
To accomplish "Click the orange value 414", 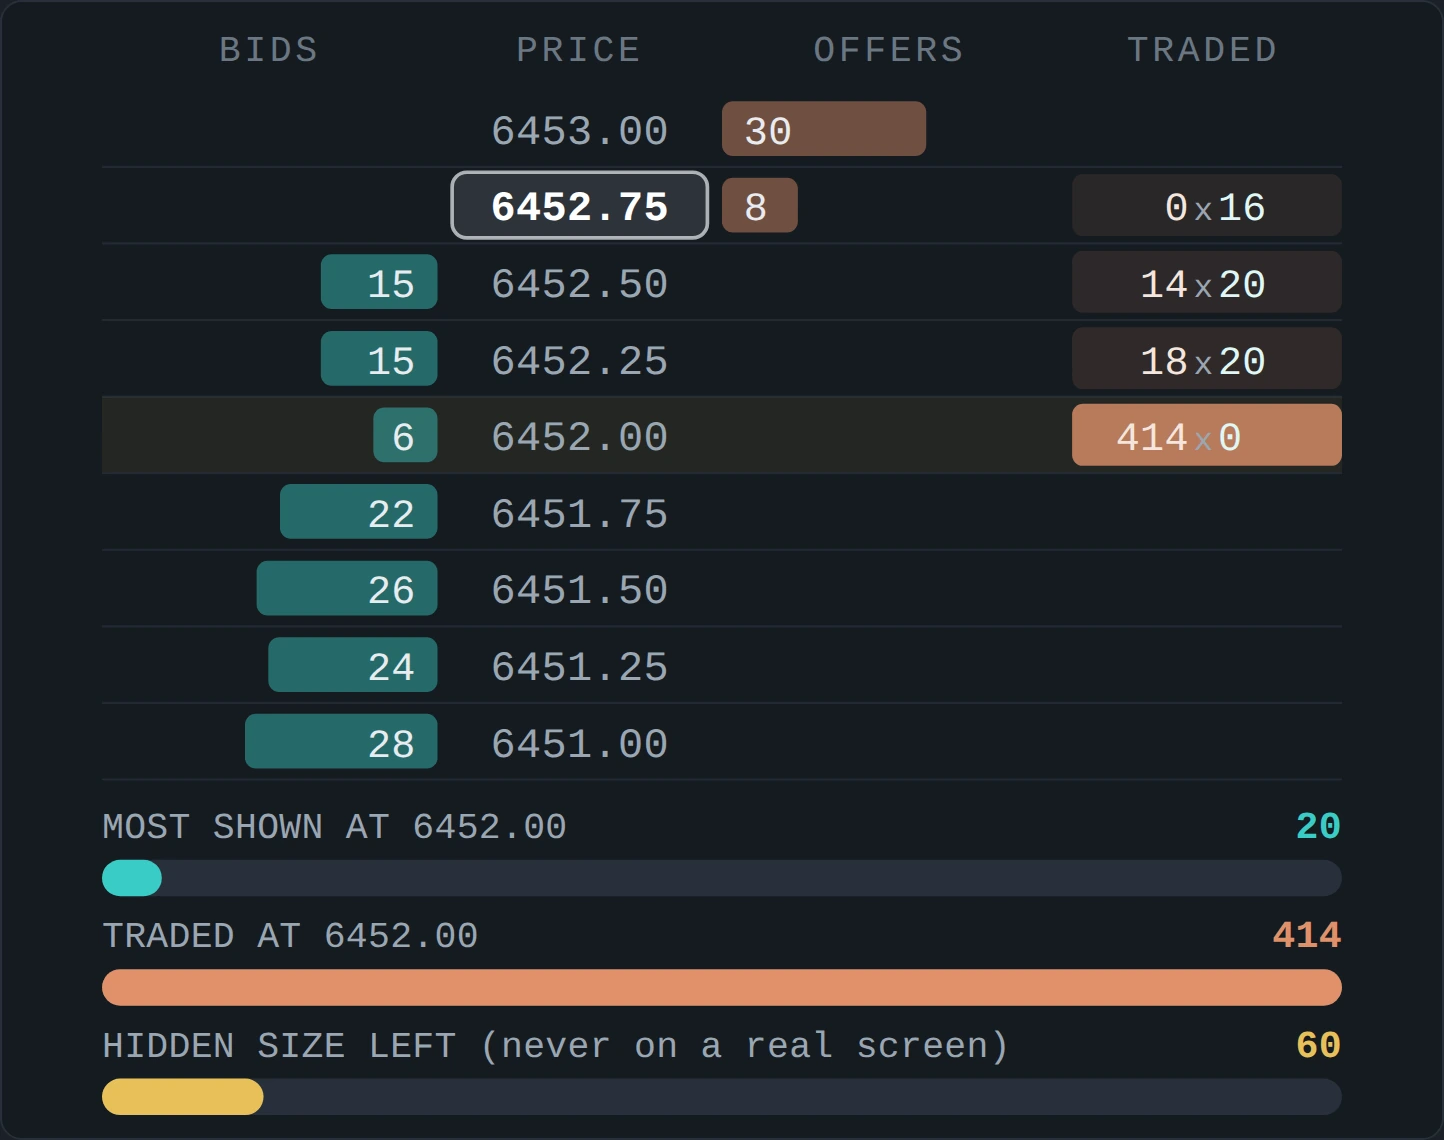I will [1306, 936].
